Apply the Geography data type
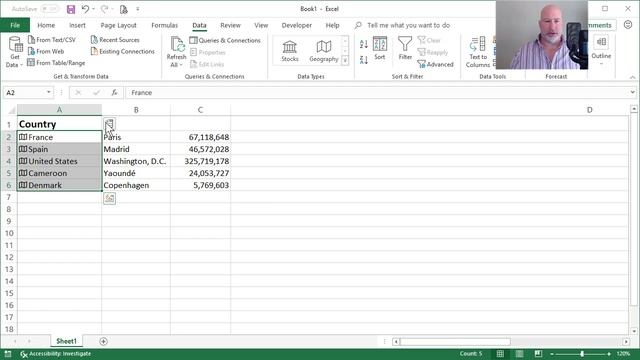The height and width of the screenshot is (360, 640). click(324, 51)
